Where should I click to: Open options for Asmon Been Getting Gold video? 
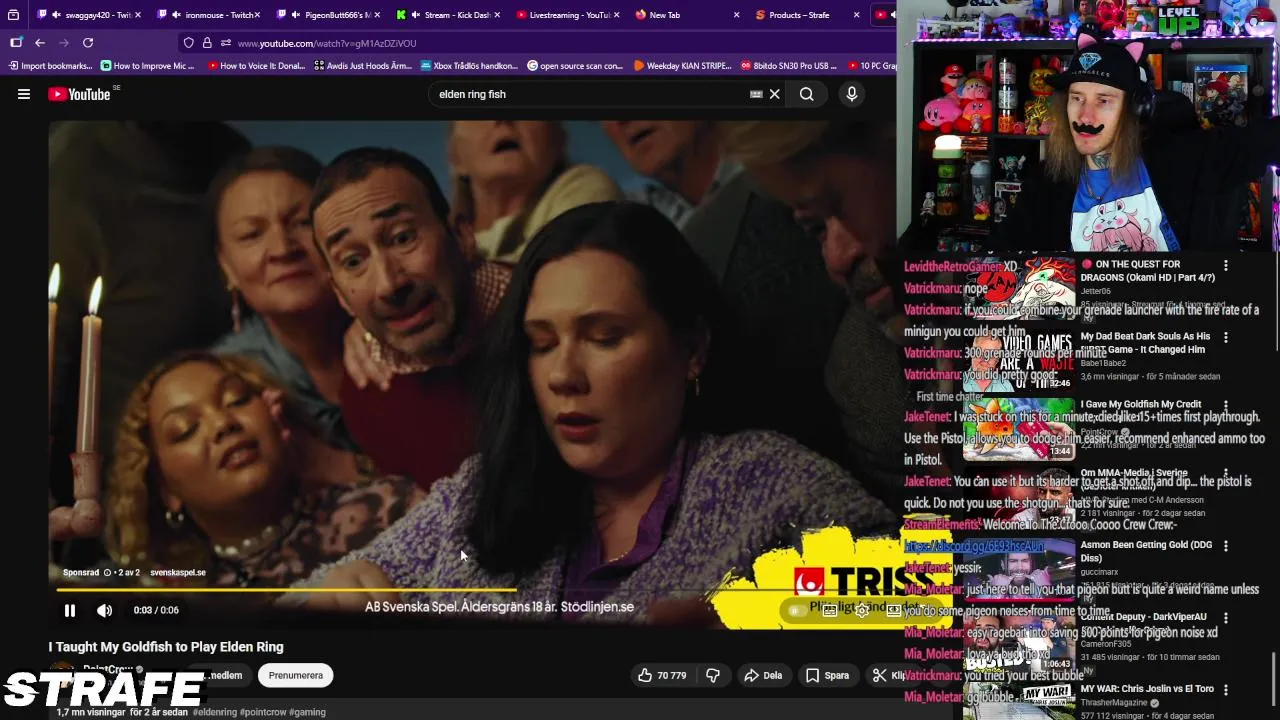(1226, 546)
